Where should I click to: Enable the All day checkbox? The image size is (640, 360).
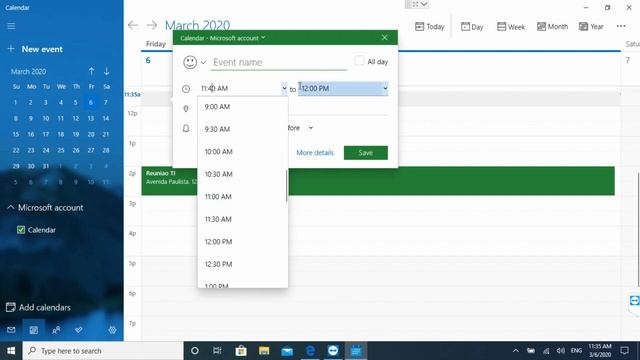(359, 61)
